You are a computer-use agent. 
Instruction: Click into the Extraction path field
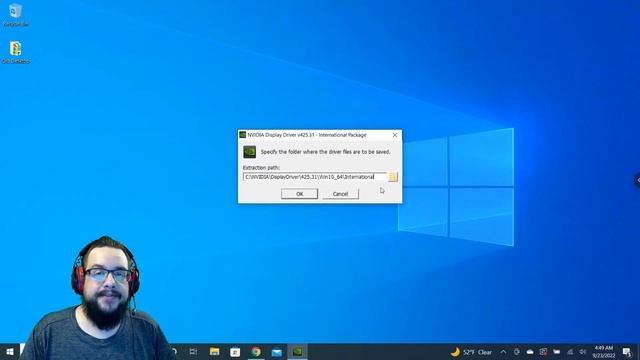coord(314,177)
